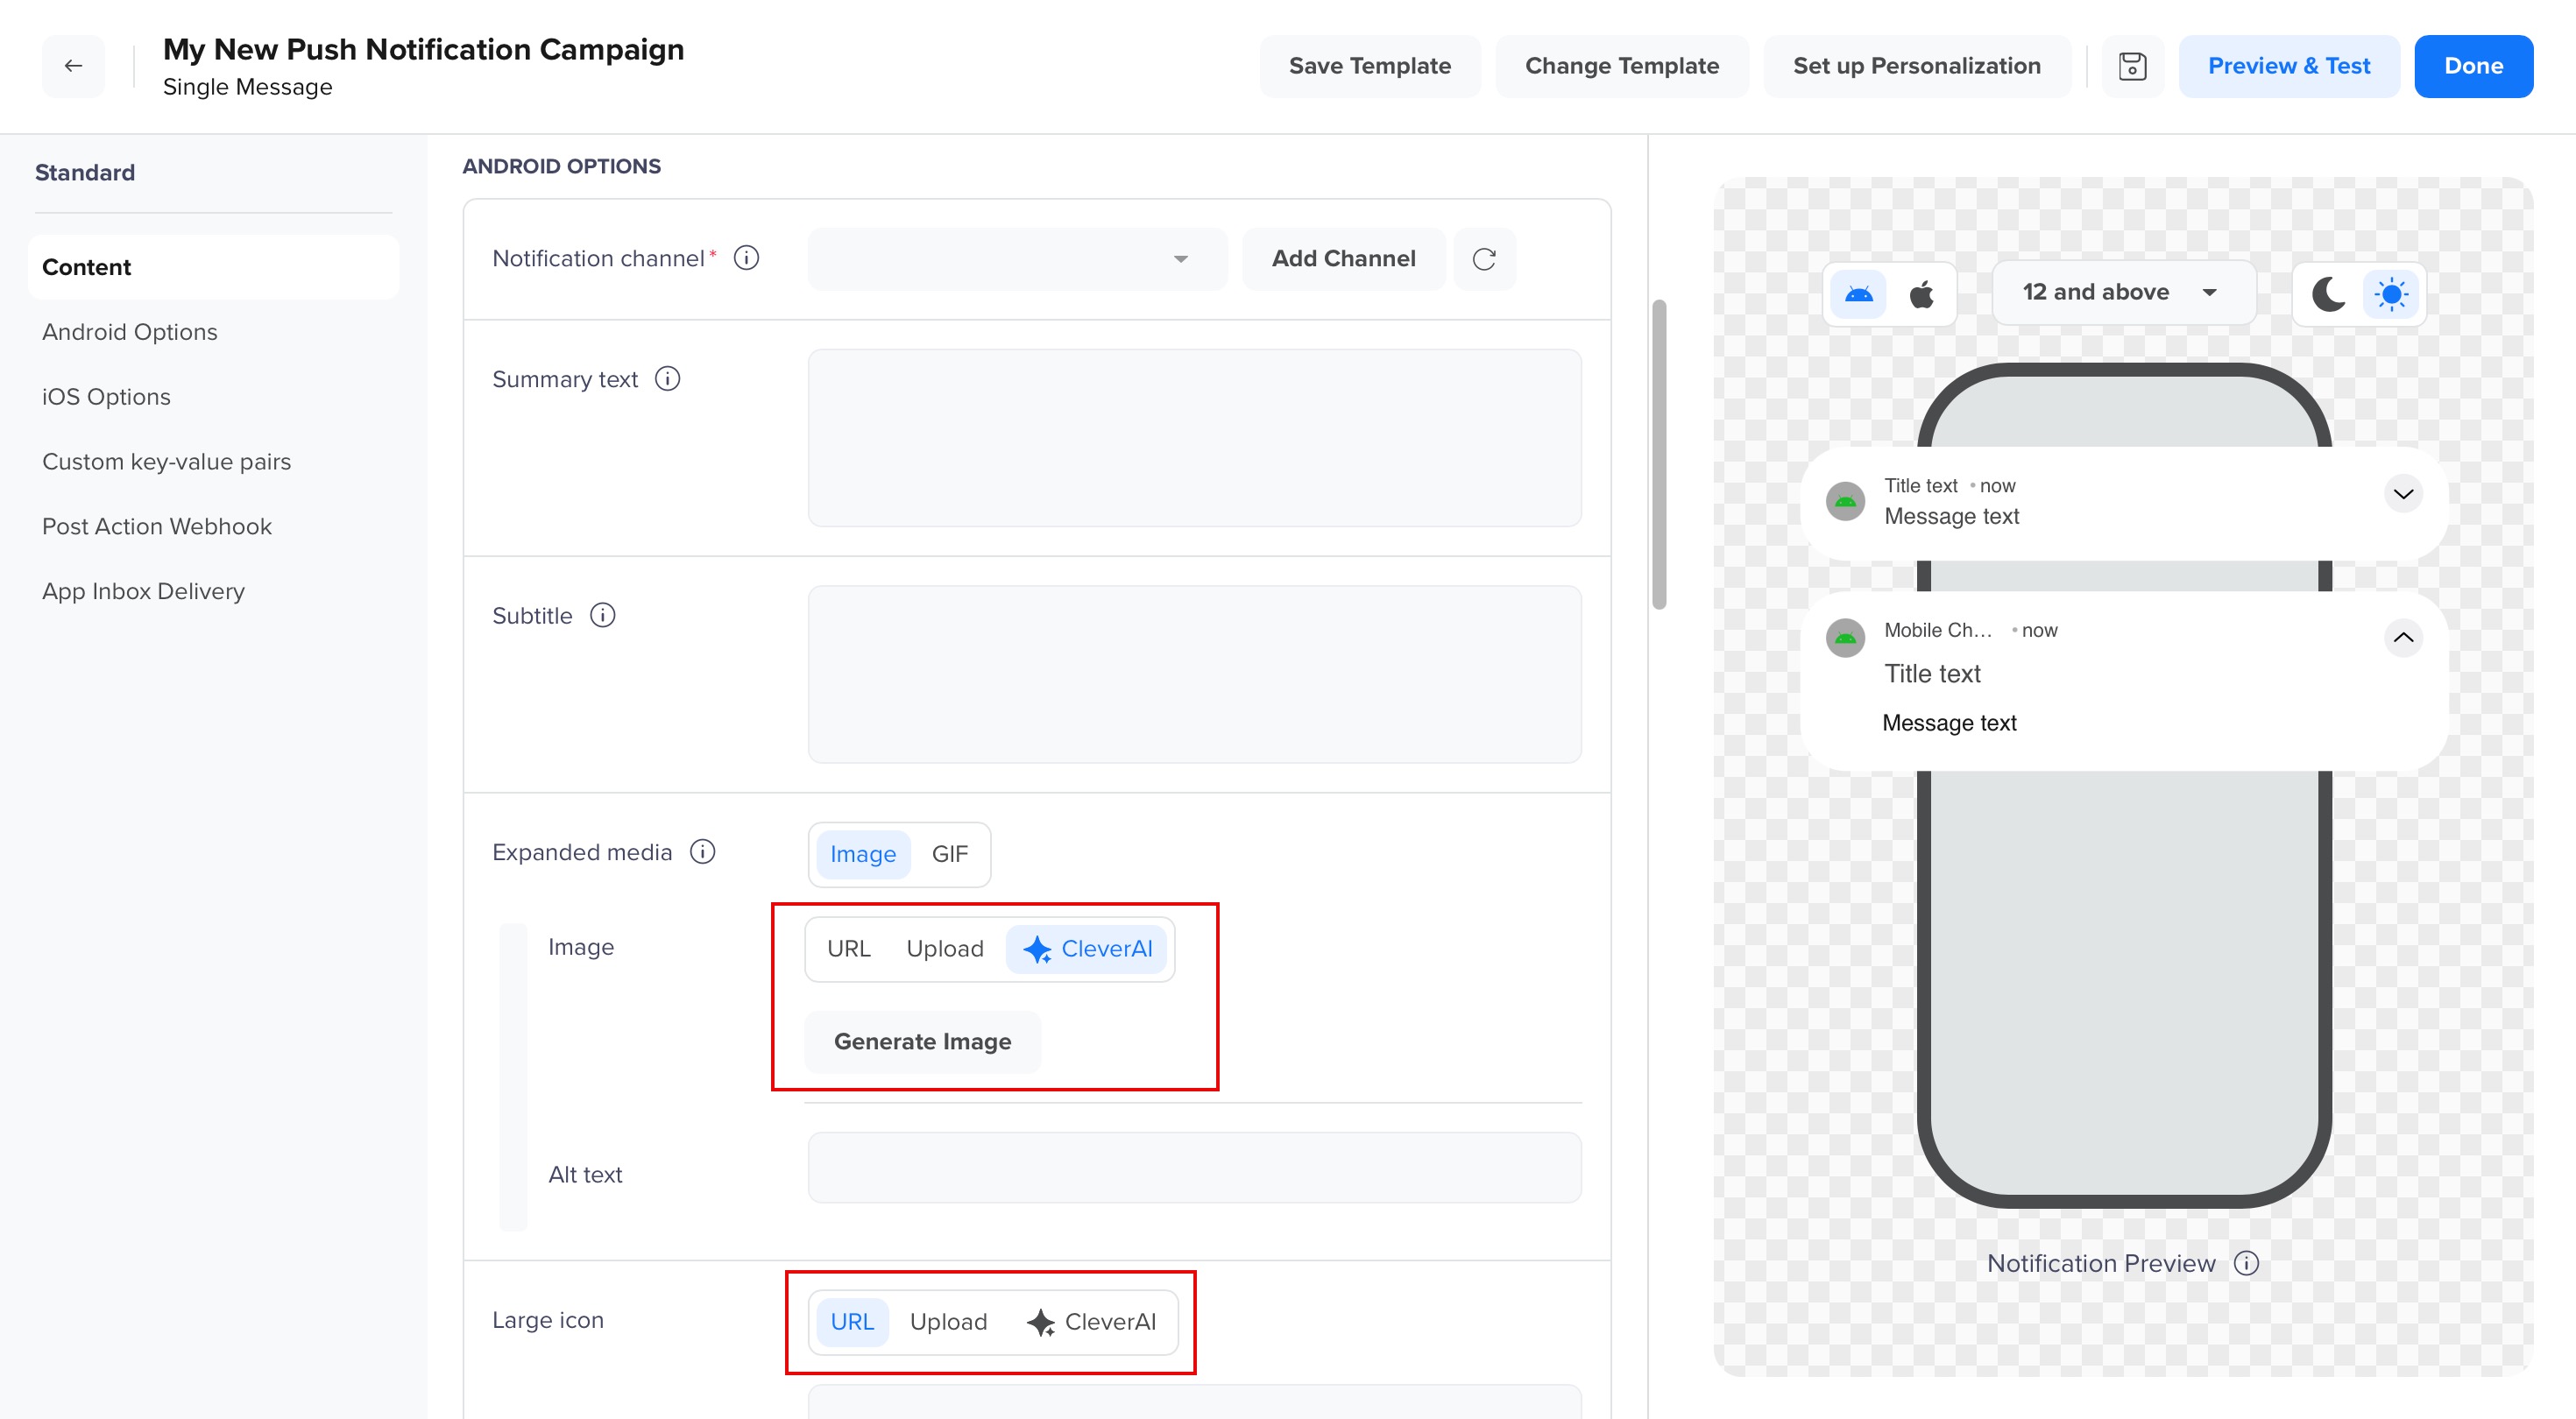2576x1419 pixels.
Task: Click the 'Standard' sidebar heading
Action: point(85,173)
